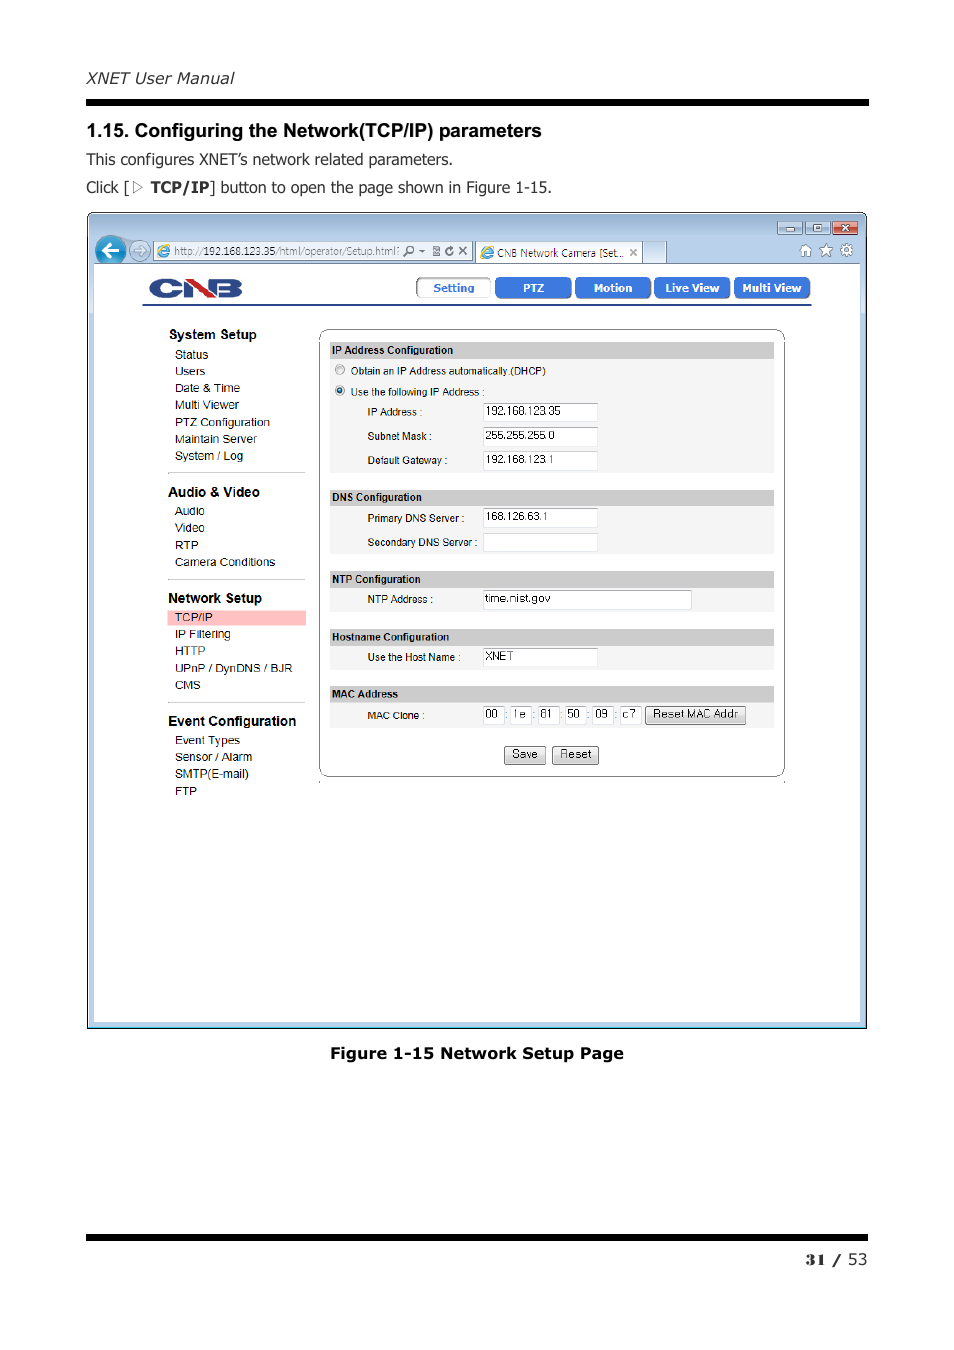The image size is (954, 1350).
Task: Switch to the PTZ tab
Action: (534, 288)
